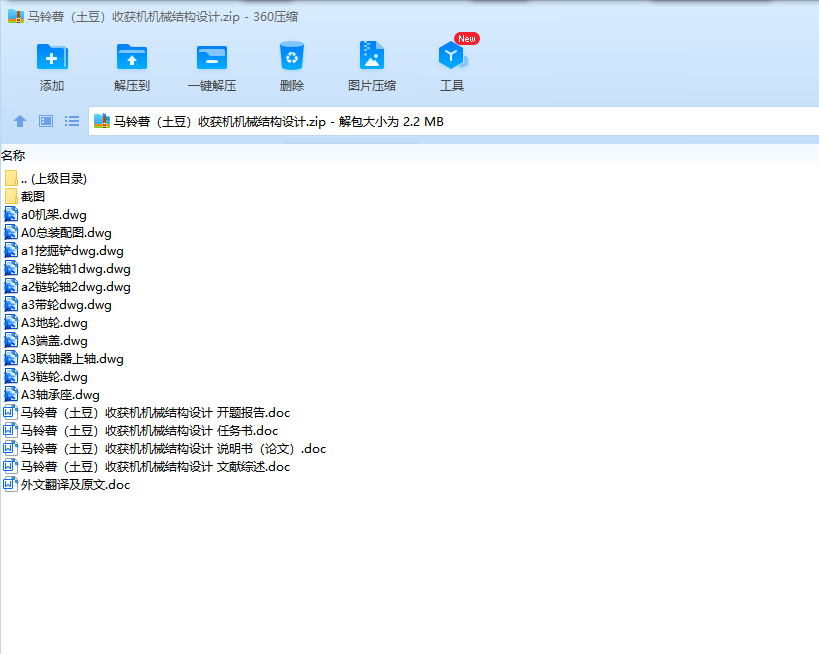This screenshot has height=654, width=819.
Task: Select file a3带轮dwg.dwg by name
Action: (x=66, y=305)
